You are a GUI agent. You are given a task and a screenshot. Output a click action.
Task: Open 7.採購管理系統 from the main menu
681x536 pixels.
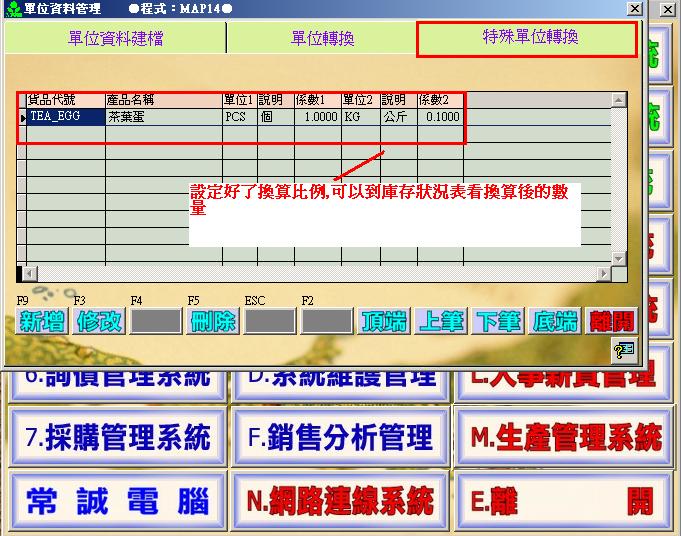[x=119, y=437]
